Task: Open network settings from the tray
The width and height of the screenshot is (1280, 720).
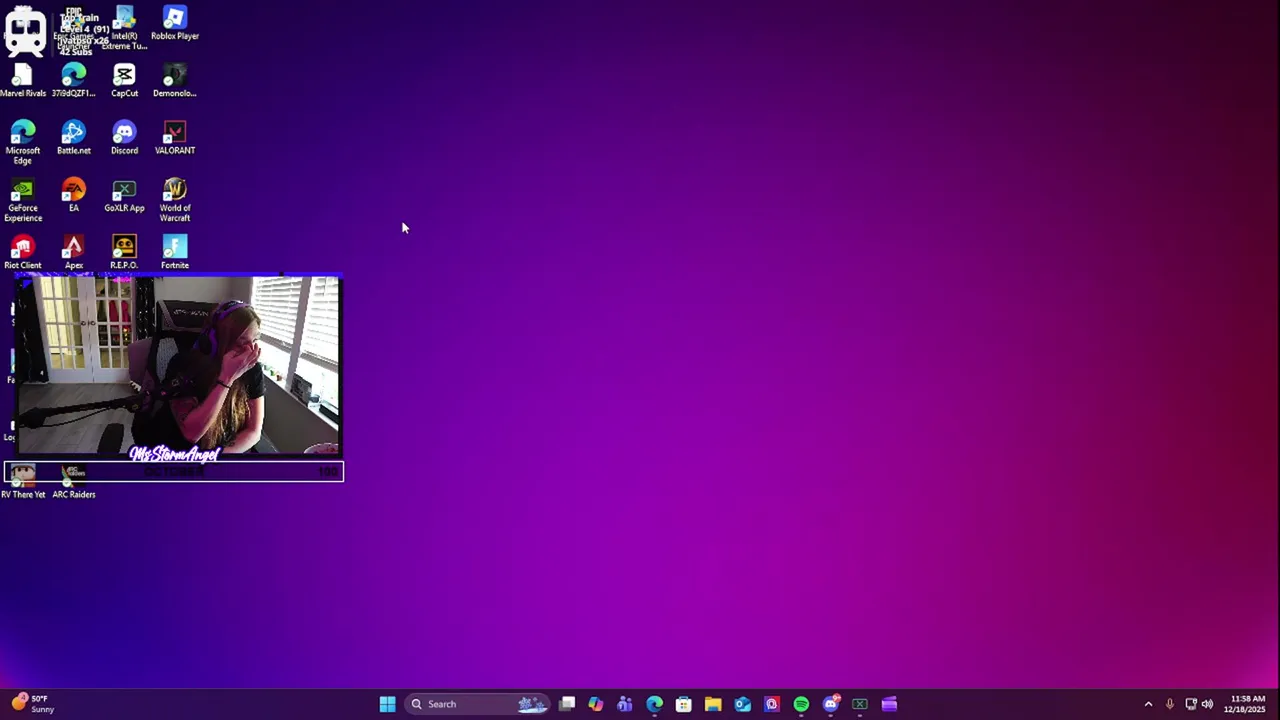Action: (x=1191, y=704)
